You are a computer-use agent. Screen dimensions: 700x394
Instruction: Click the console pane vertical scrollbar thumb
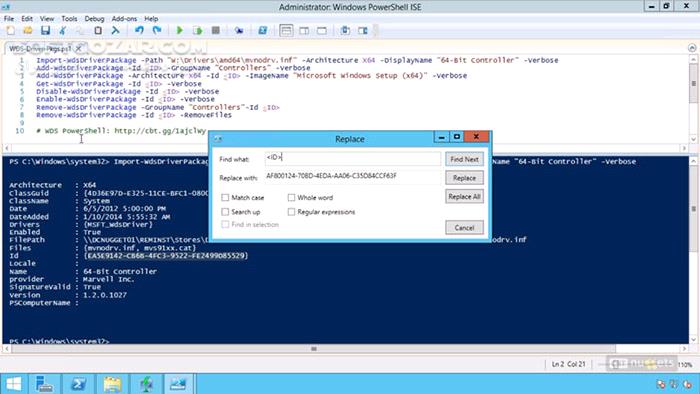tap(693, 209)
